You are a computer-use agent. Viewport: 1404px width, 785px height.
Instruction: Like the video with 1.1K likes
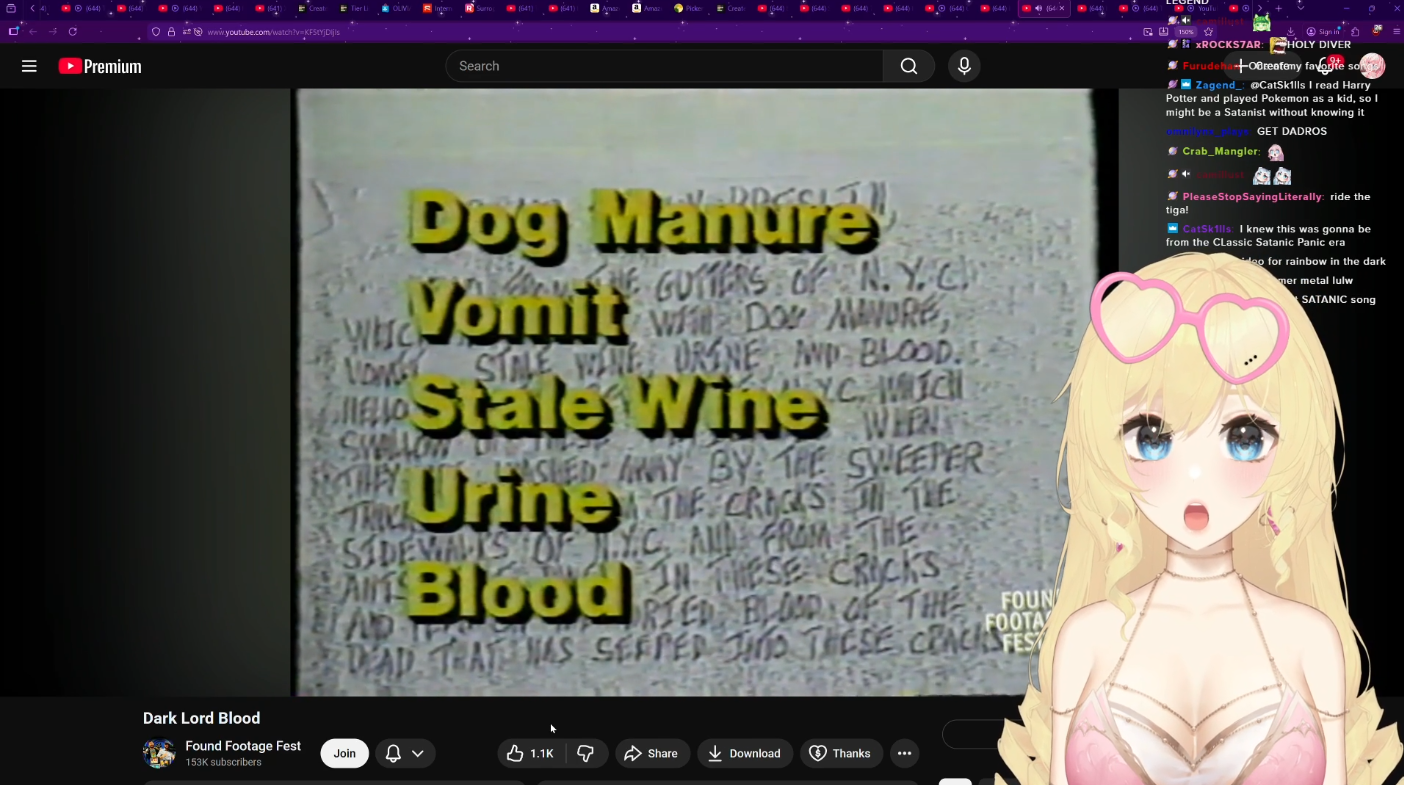(531, 753)
